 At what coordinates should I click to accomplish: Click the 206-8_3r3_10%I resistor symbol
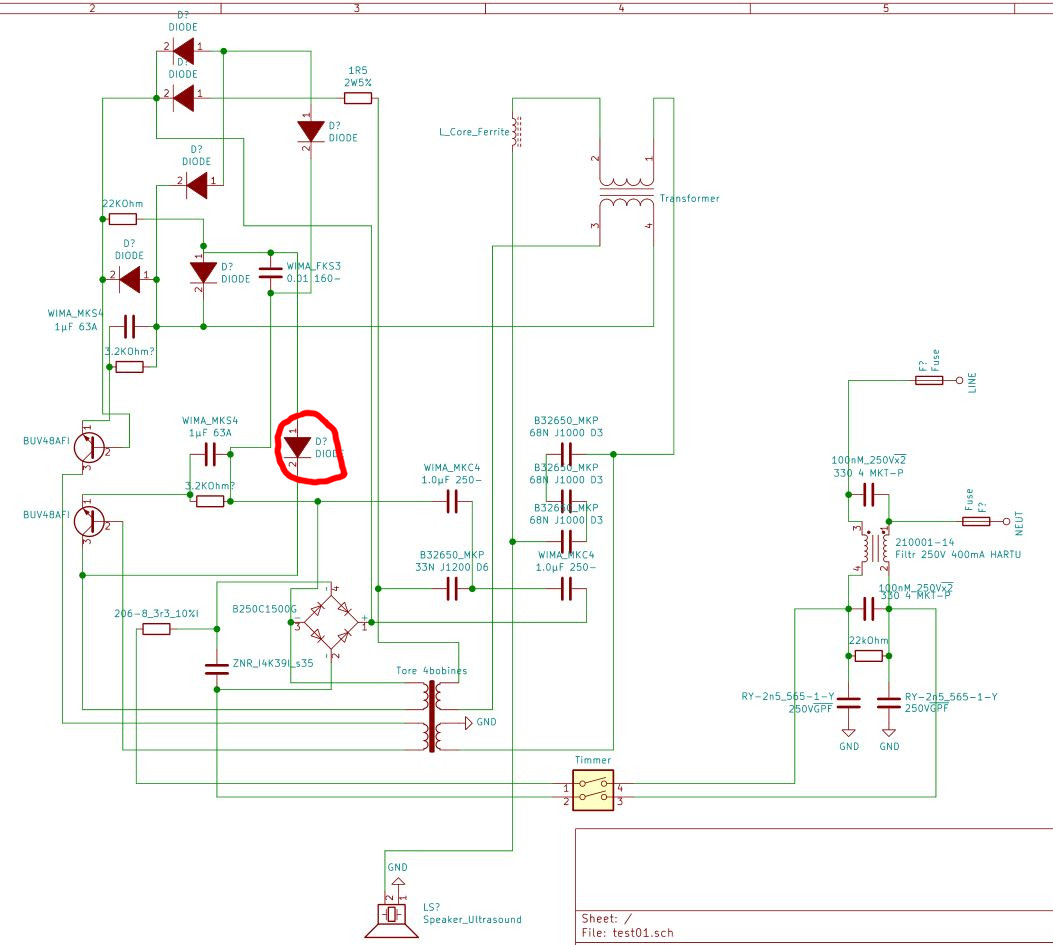156,629
